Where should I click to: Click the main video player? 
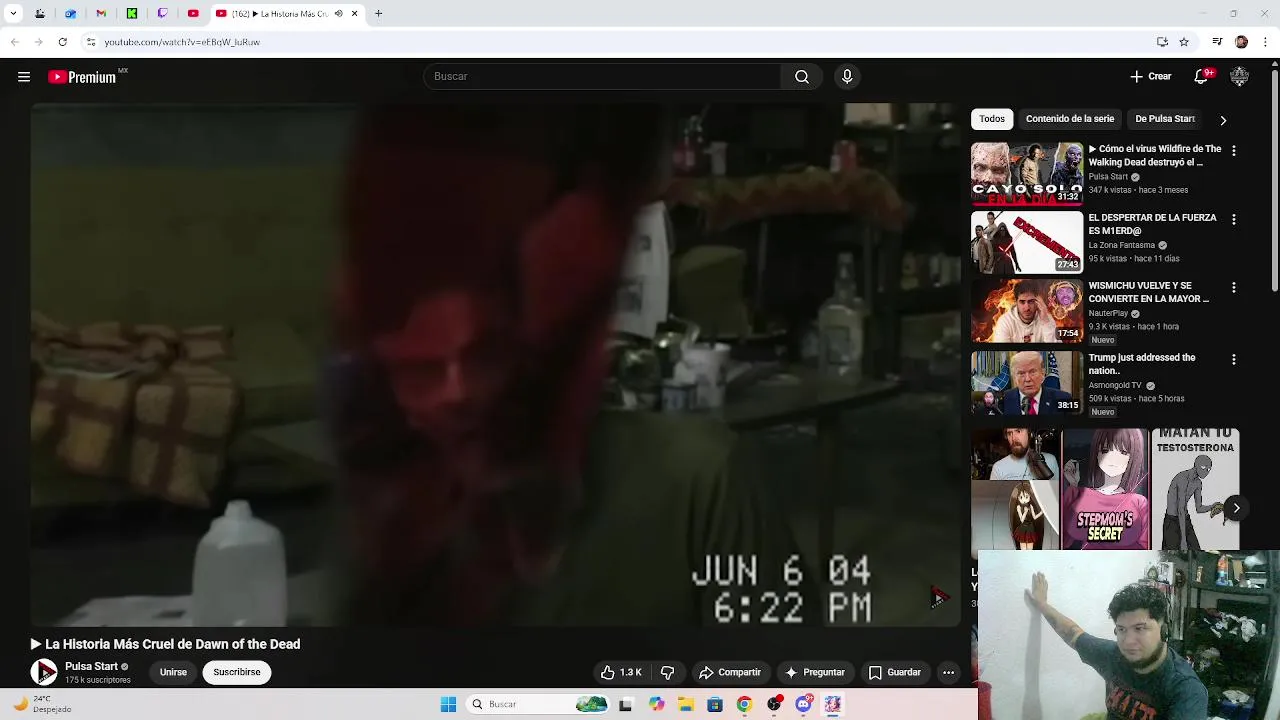[x=495, y=364]
